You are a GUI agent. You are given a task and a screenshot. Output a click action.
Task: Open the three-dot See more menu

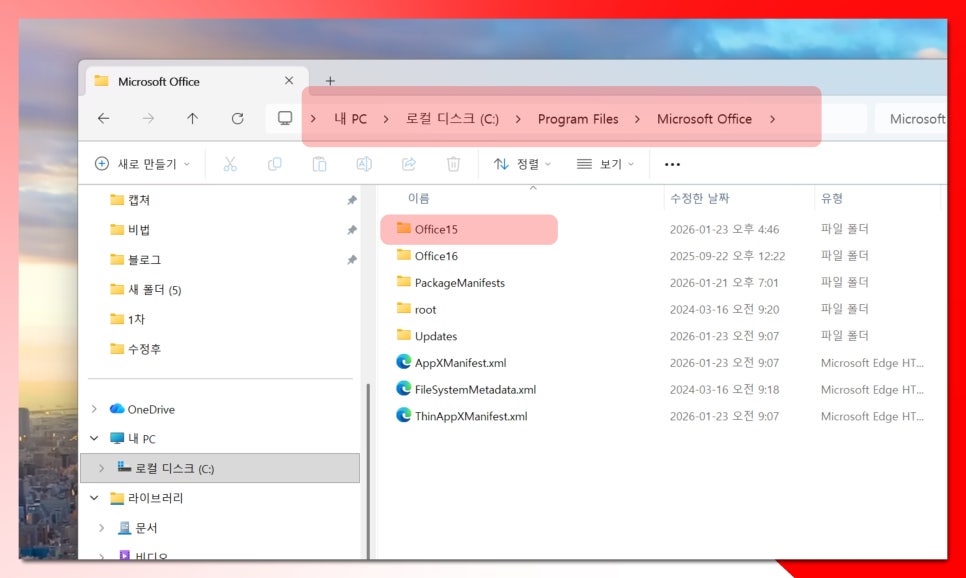672,165
